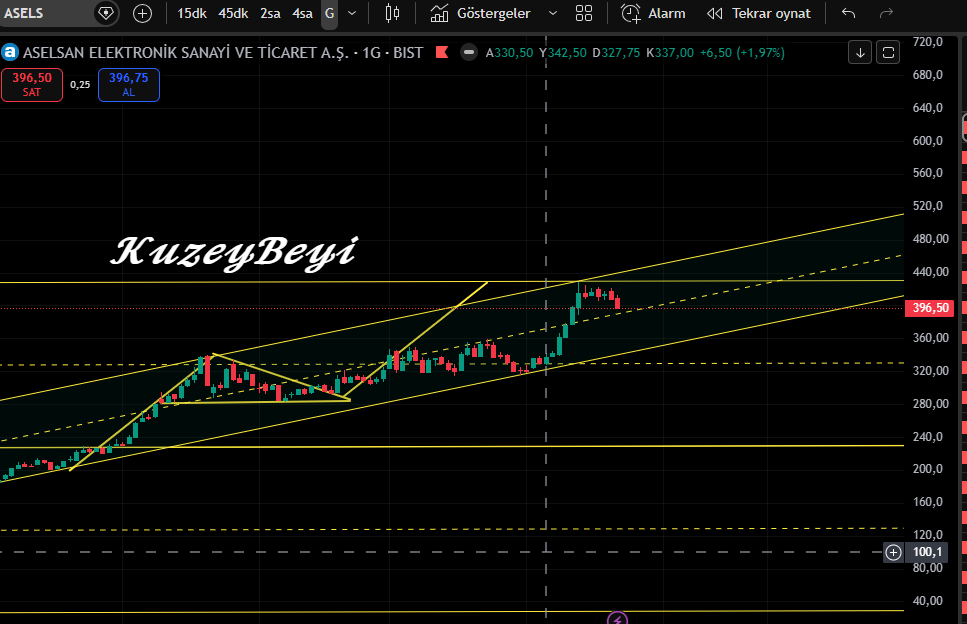
Task: Click the 396,50 current price label
Action: [x=930, y=308]
